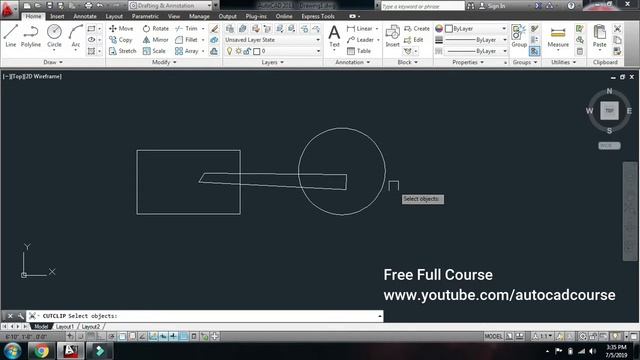The height and width of the screenshot is (360, 640).
Task: Switch to the Annotate ribbon tab
Action: [85, 16]
